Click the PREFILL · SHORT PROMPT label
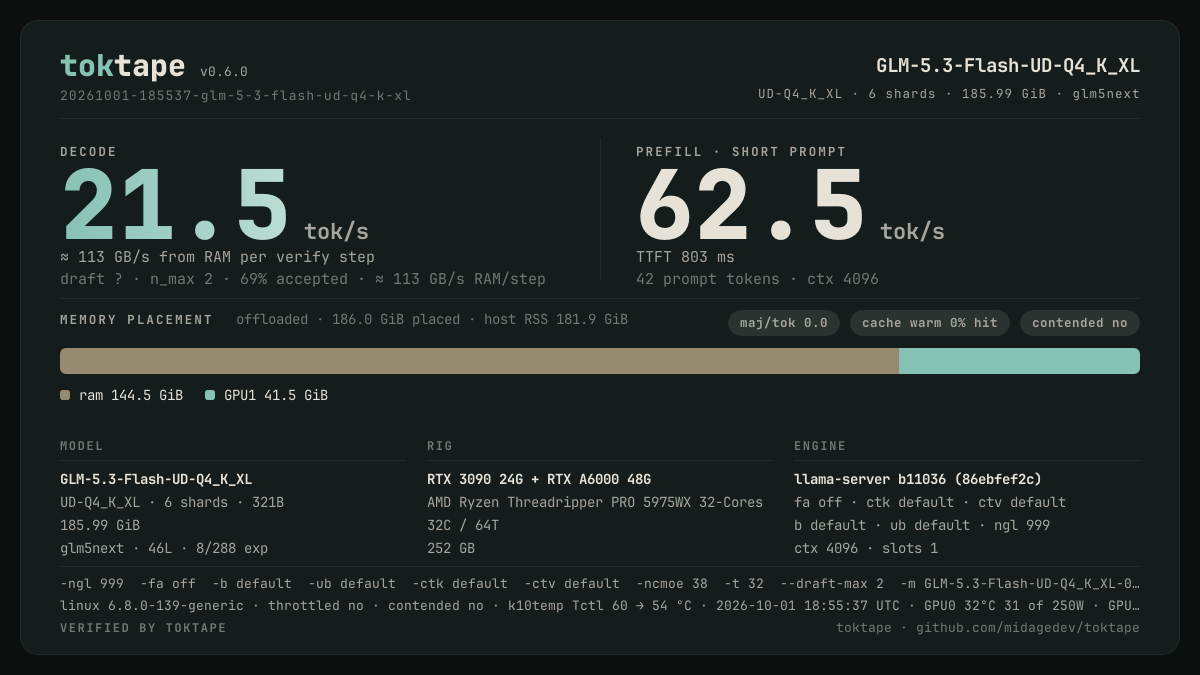1200x675 pixels. pyautogui.click(x=741, y=152)
